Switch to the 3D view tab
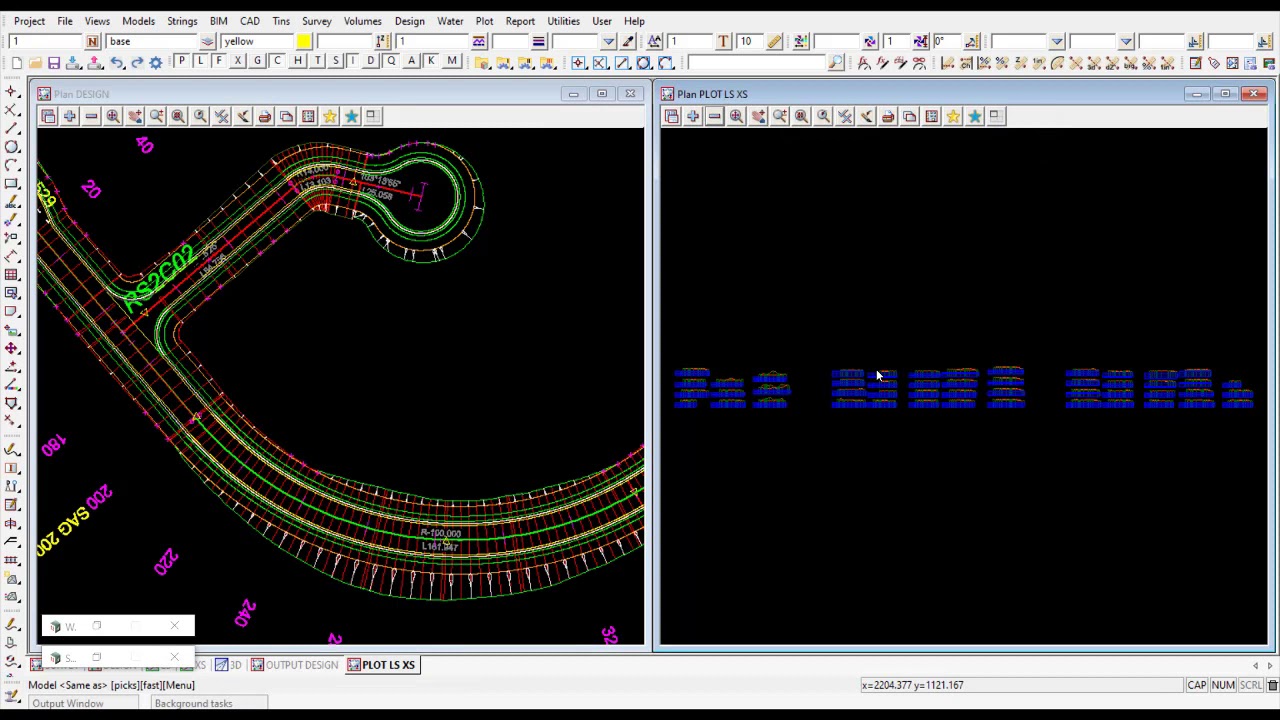This screenshot has height=720, width=1280. pos(229,665)
